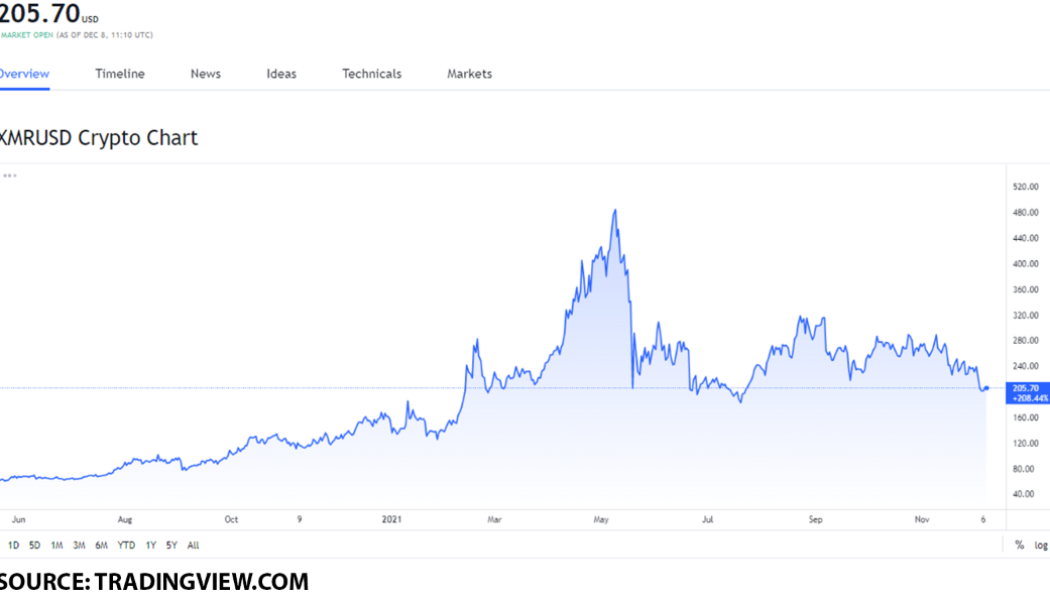The image size is (1050, 600).
Task: Select the YTD time range
Action: coord(126,545)
